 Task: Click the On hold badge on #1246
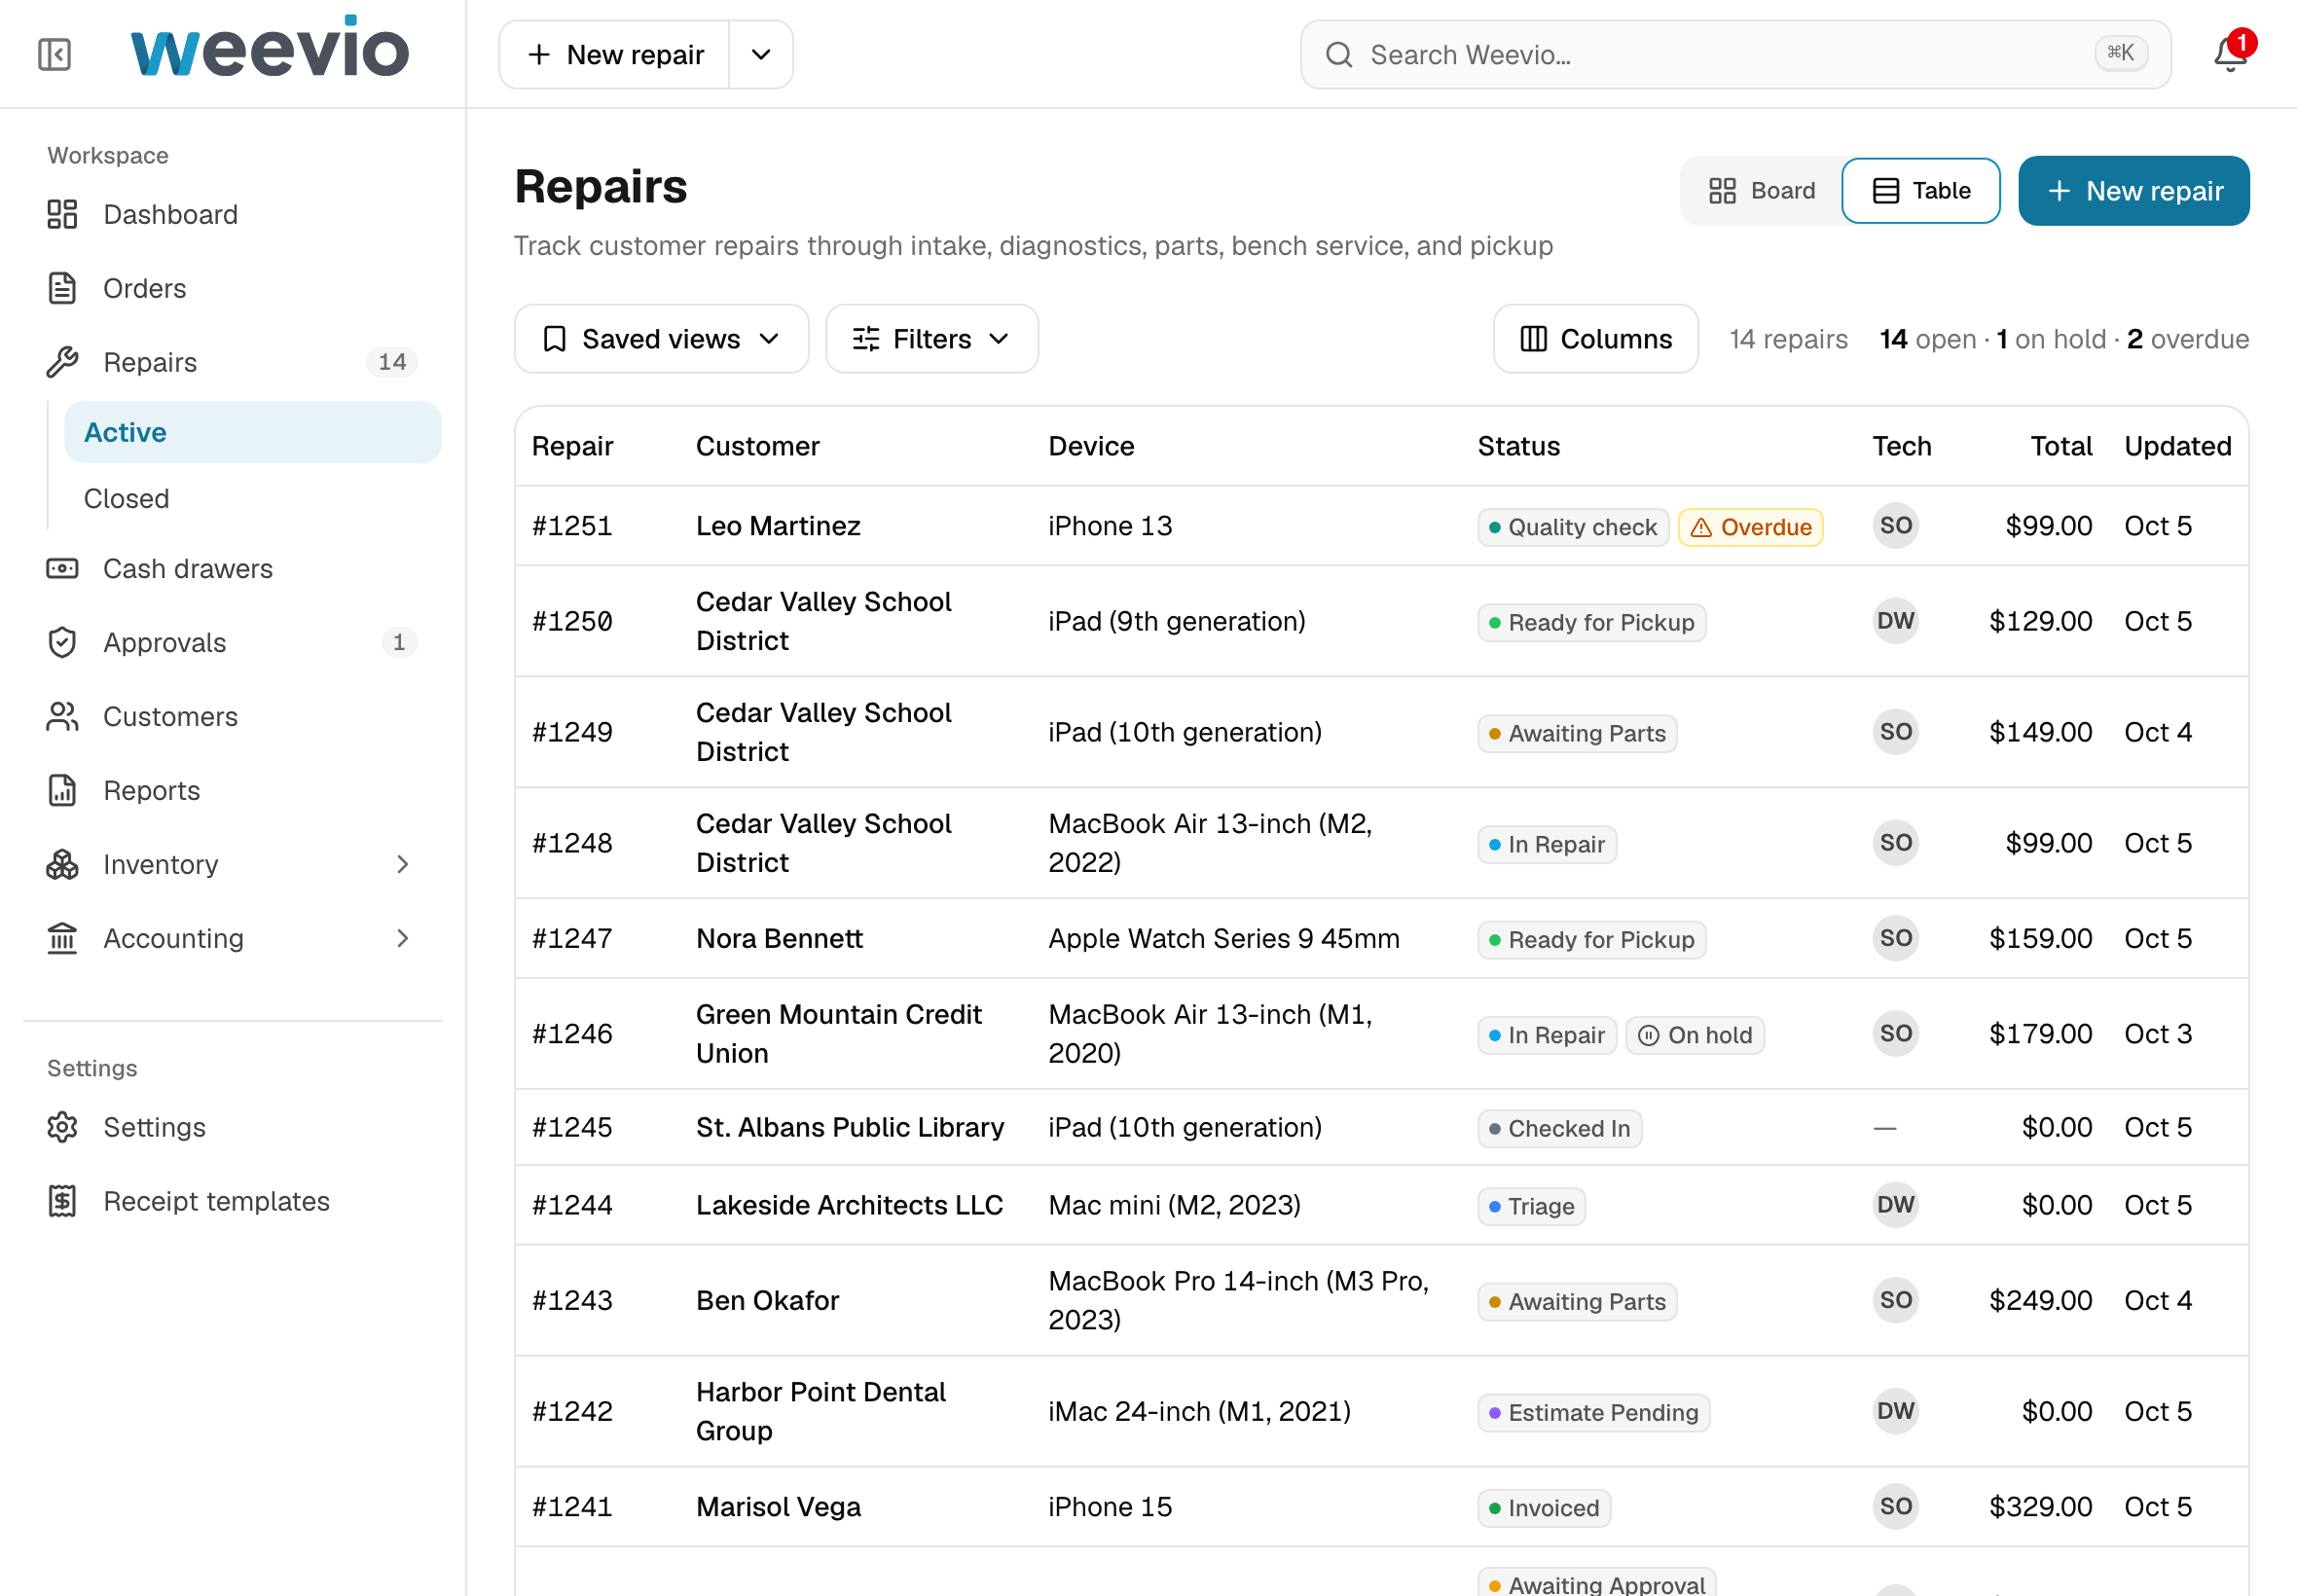point(1695,1035)
